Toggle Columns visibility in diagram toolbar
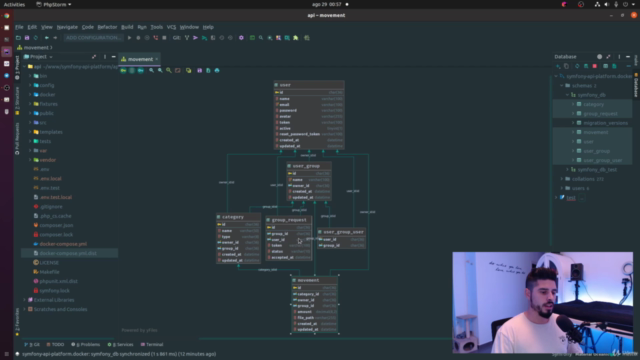640x360 pixels. 132,70
